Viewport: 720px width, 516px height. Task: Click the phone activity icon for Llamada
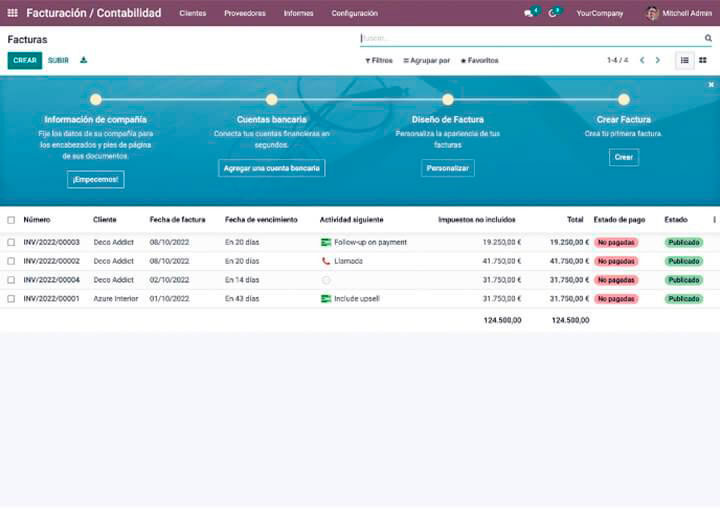[x=326, y=261]
